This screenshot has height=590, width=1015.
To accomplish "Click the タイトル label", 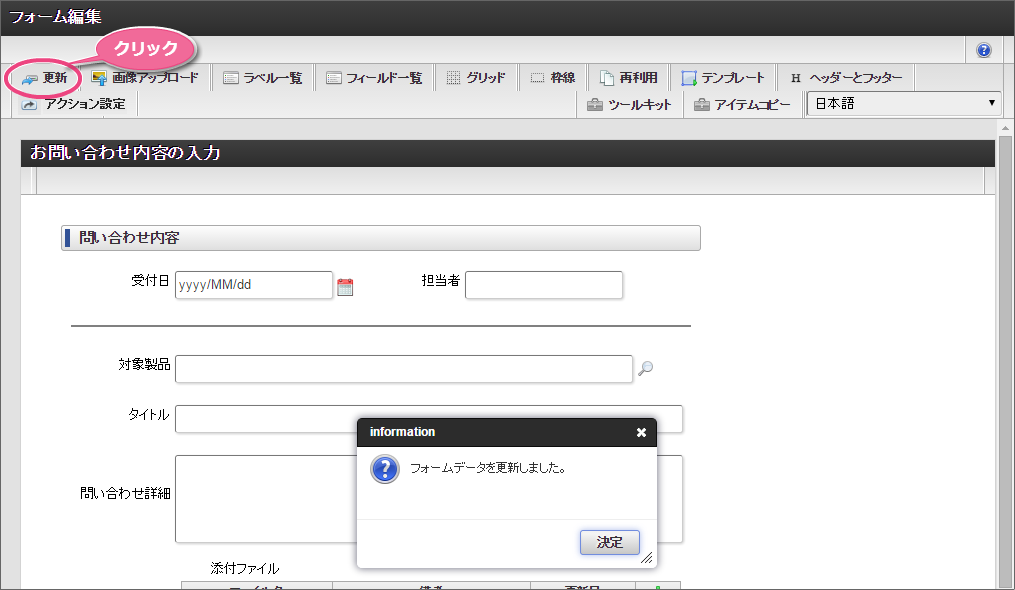I will coord(148,414).
